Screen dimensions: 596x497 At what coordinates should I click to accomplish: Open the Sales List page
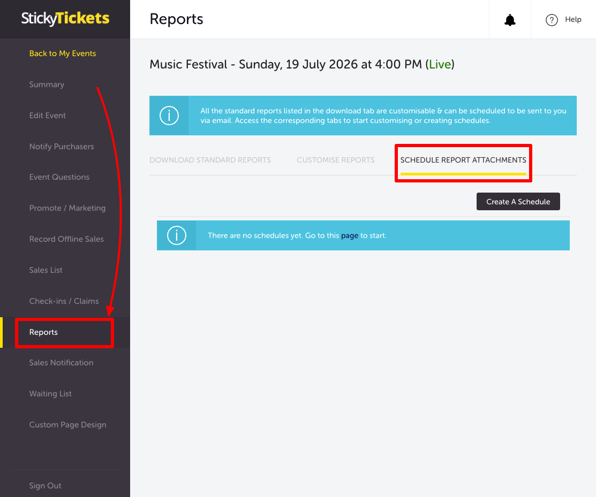coord(46,270)
